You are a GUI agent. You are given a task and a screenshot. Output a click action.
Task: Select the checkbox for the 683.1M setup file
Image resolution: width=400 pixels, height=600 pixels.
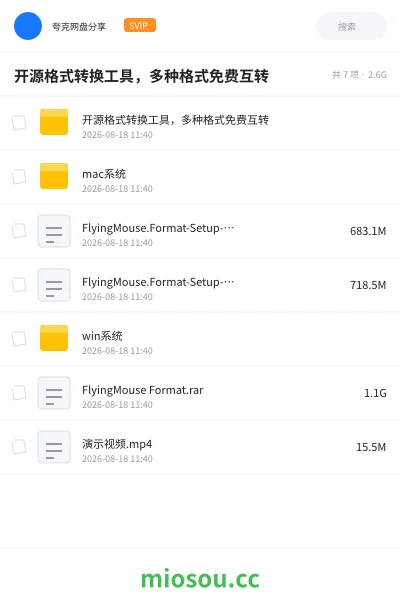(x=19, y=231)
